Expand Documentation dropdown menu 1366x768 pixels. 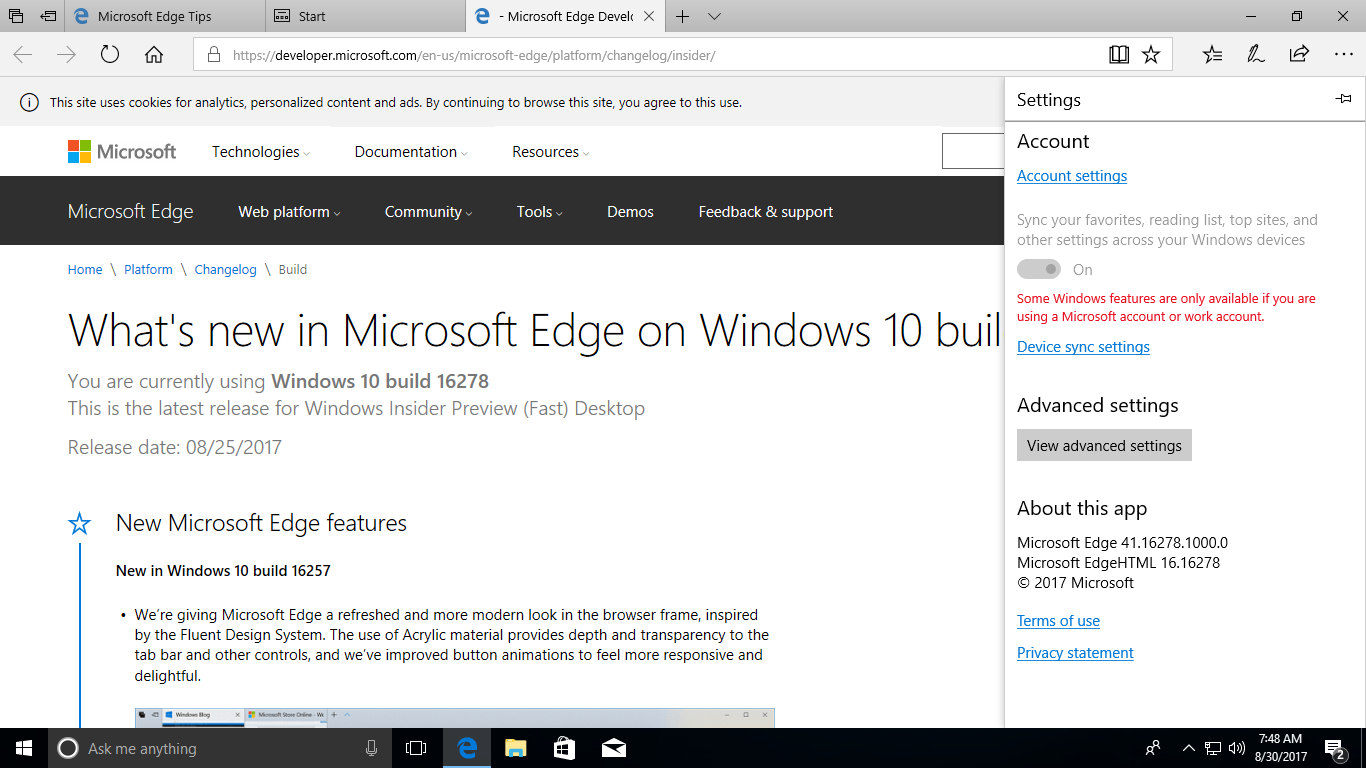tap(411, 152)
